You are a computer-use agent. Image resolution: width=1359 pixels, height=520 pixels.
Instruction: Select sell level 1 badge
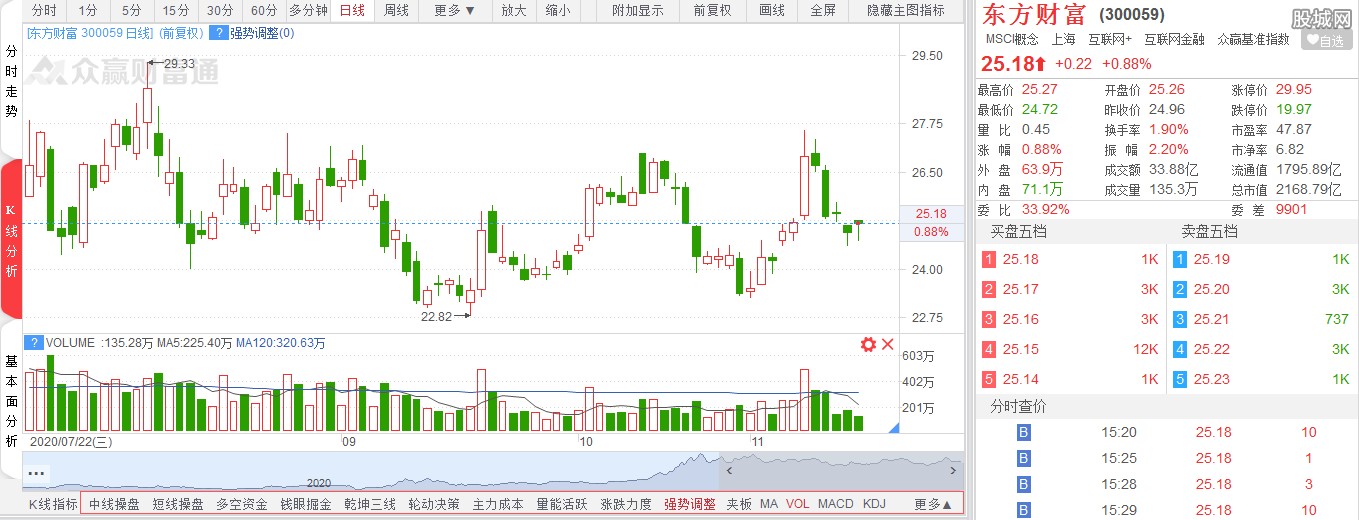(x=1179, y=260)
